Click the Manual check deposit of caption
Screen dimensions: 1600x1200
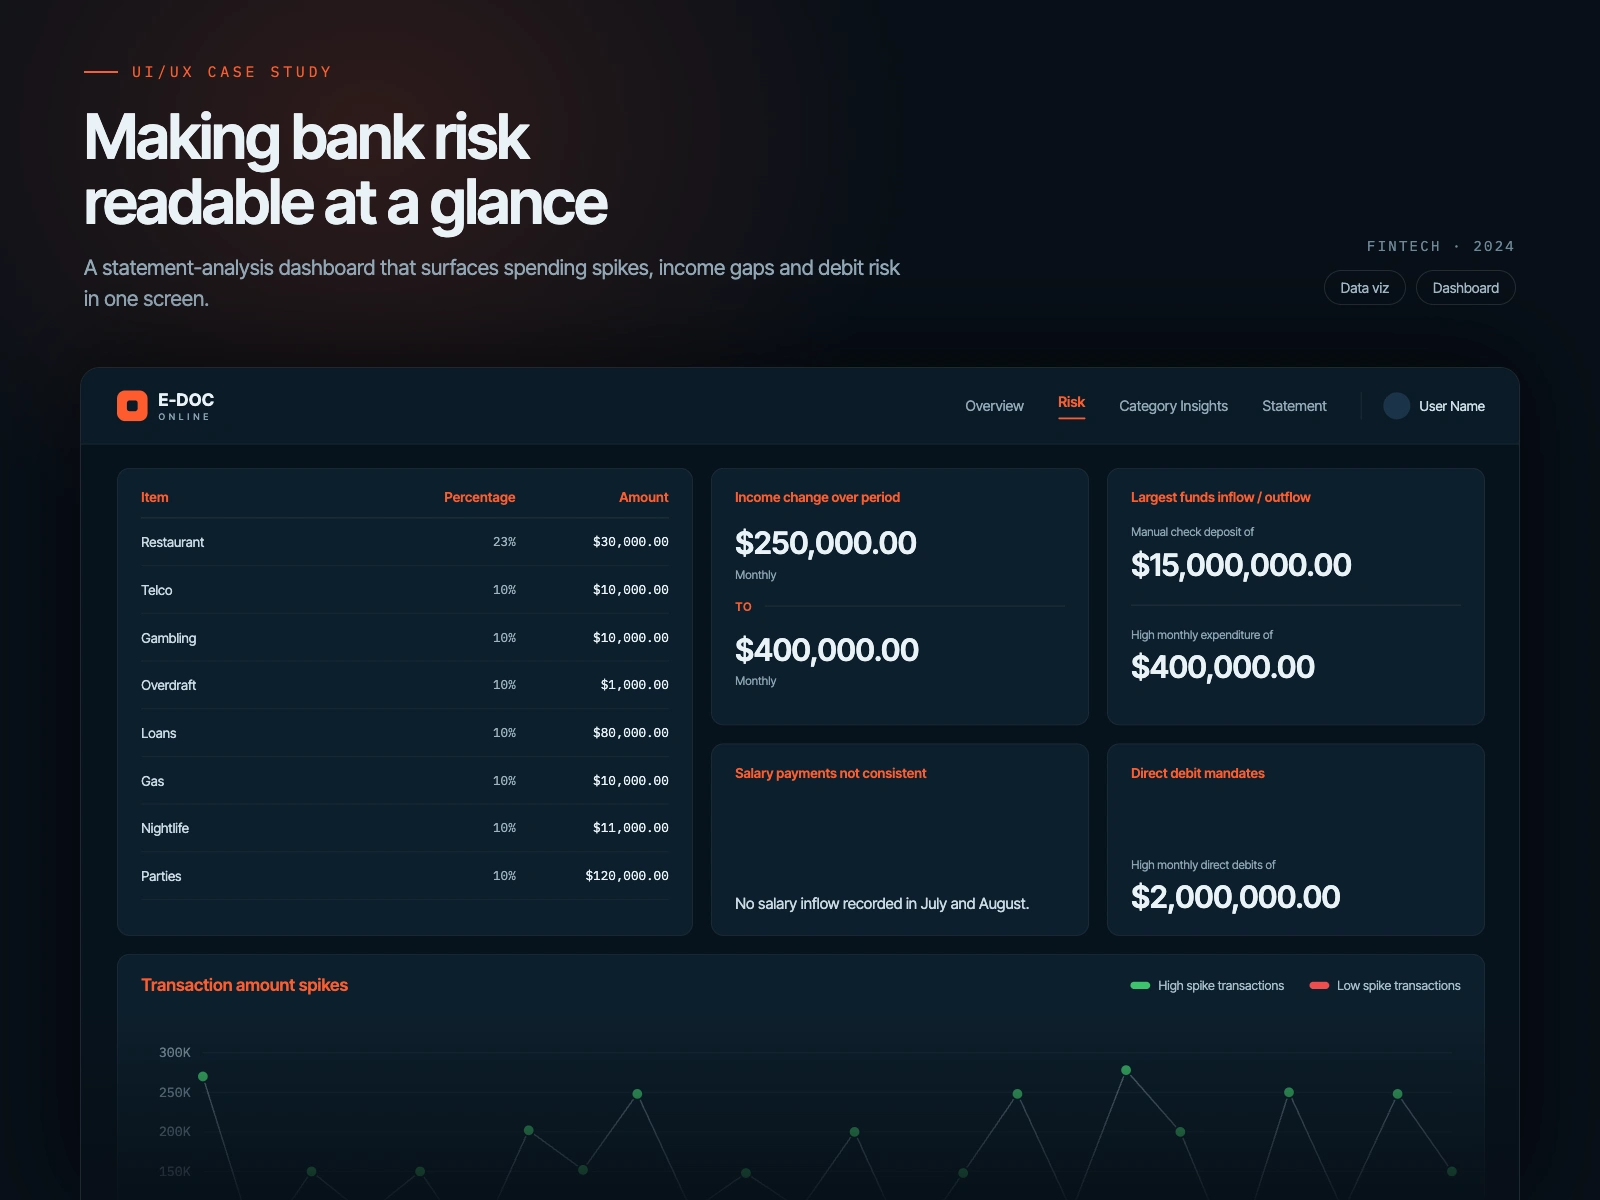[x=1192, y=532]
